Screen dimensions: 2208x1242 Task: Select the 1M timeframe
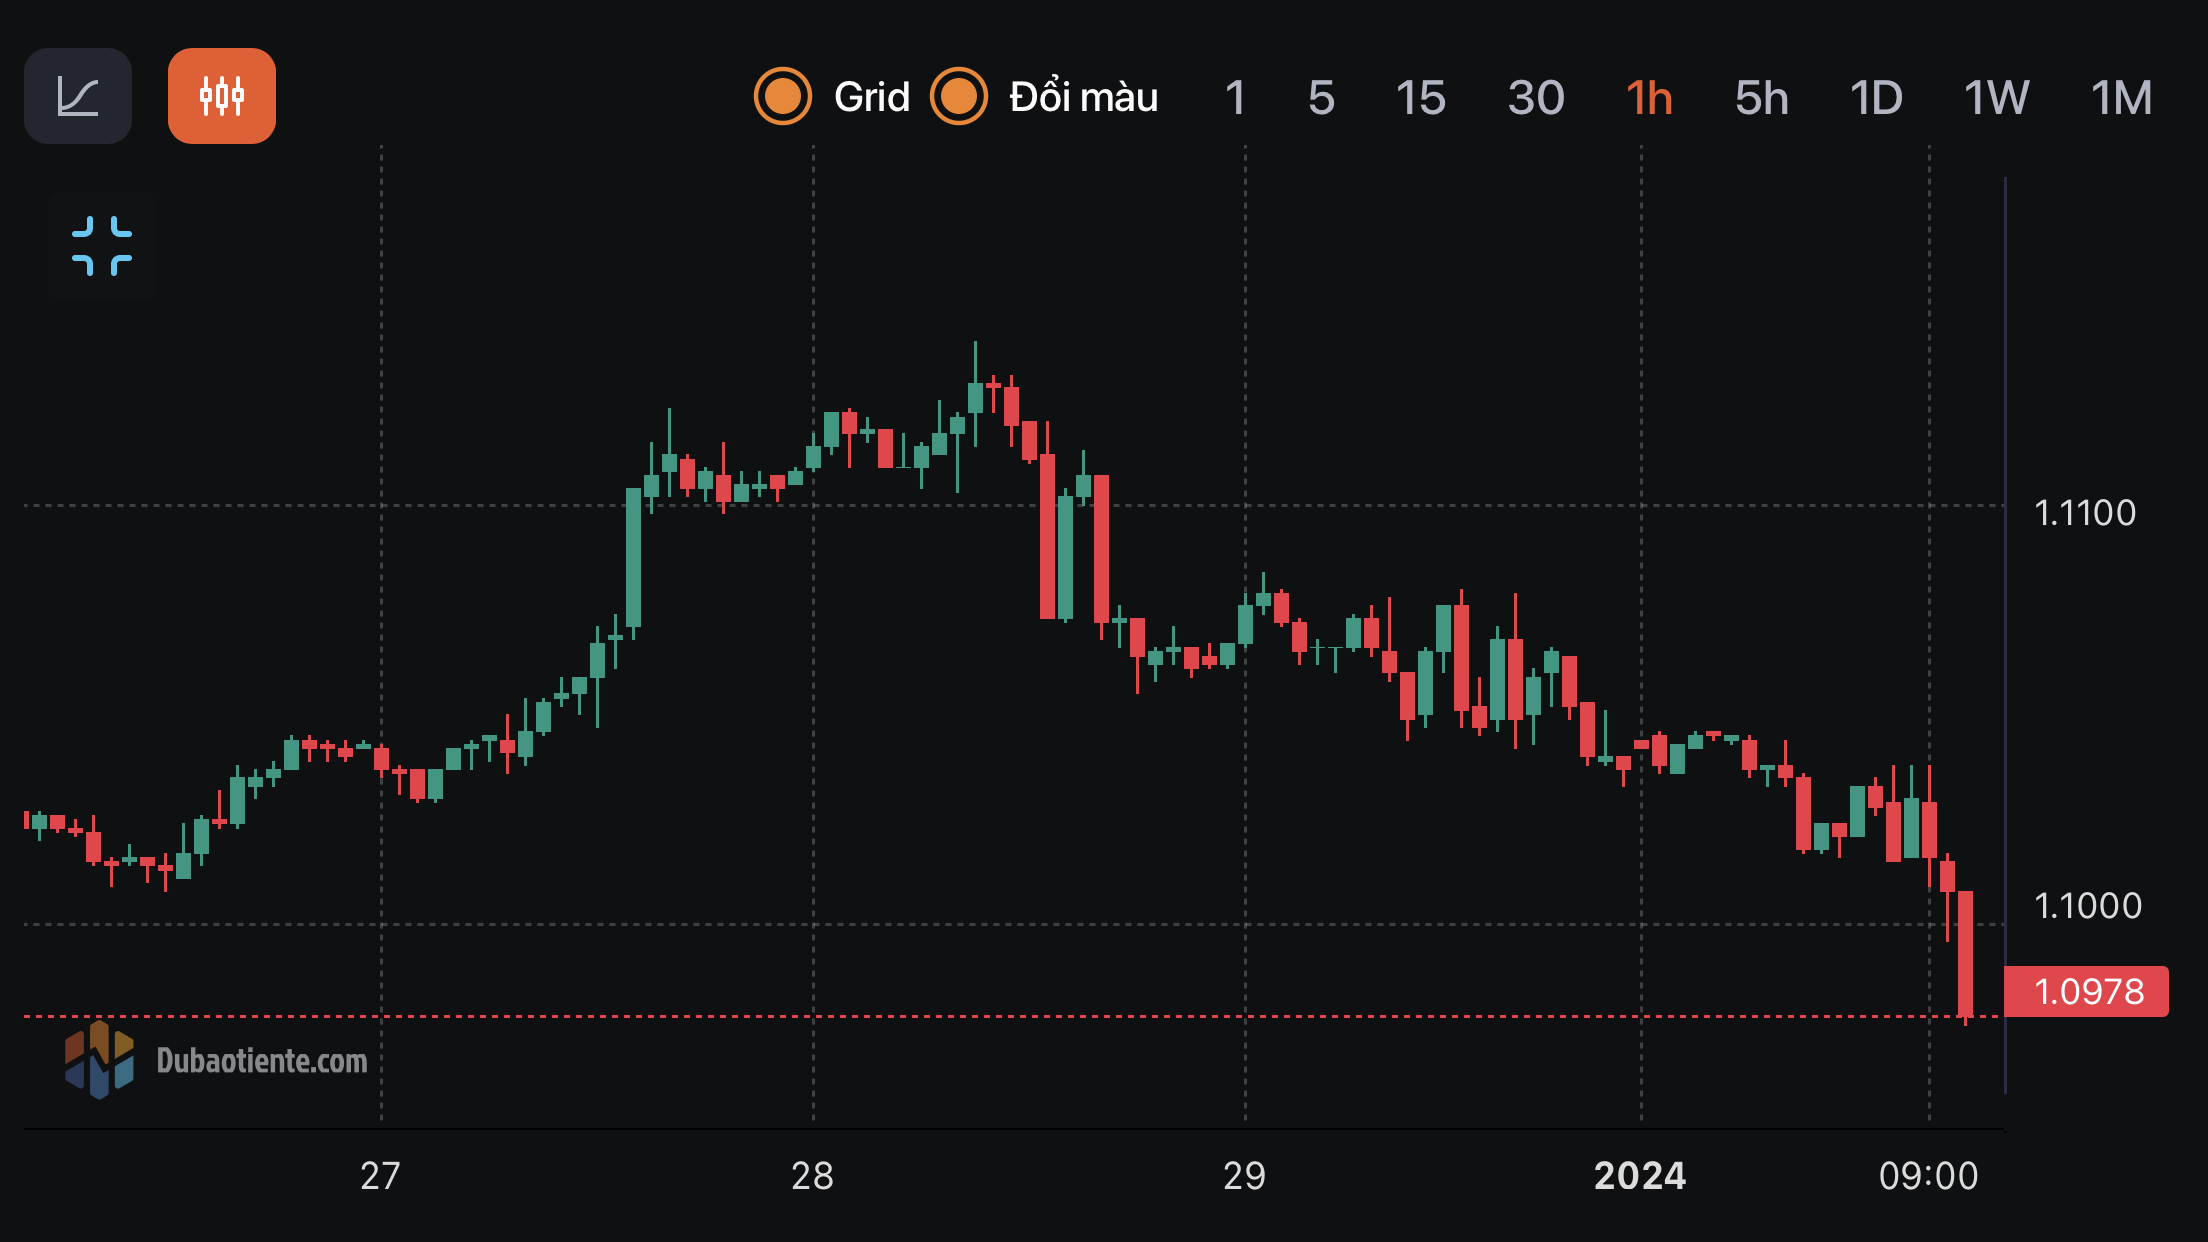[x=2121, y=98]
